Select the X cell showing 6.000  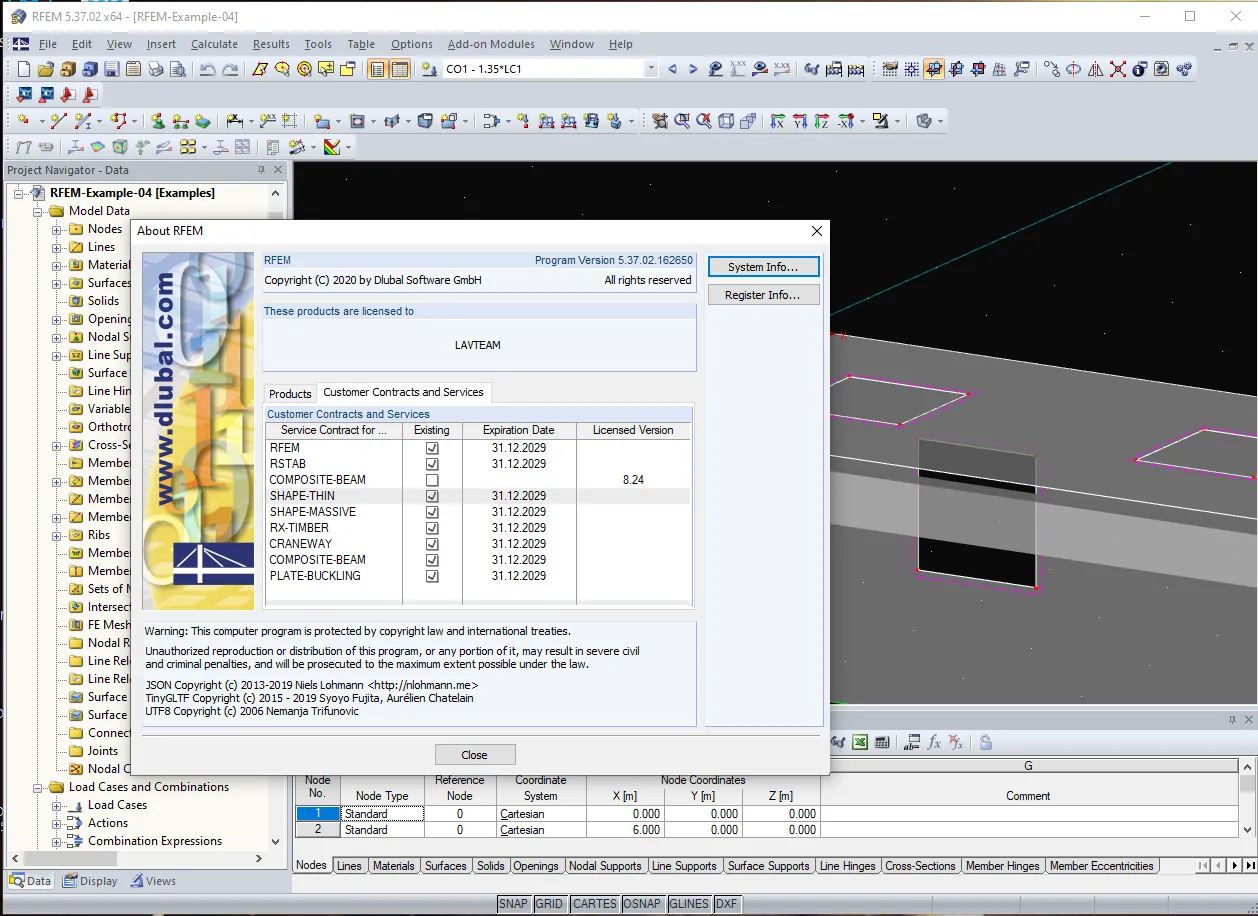[x=626, y=830]
